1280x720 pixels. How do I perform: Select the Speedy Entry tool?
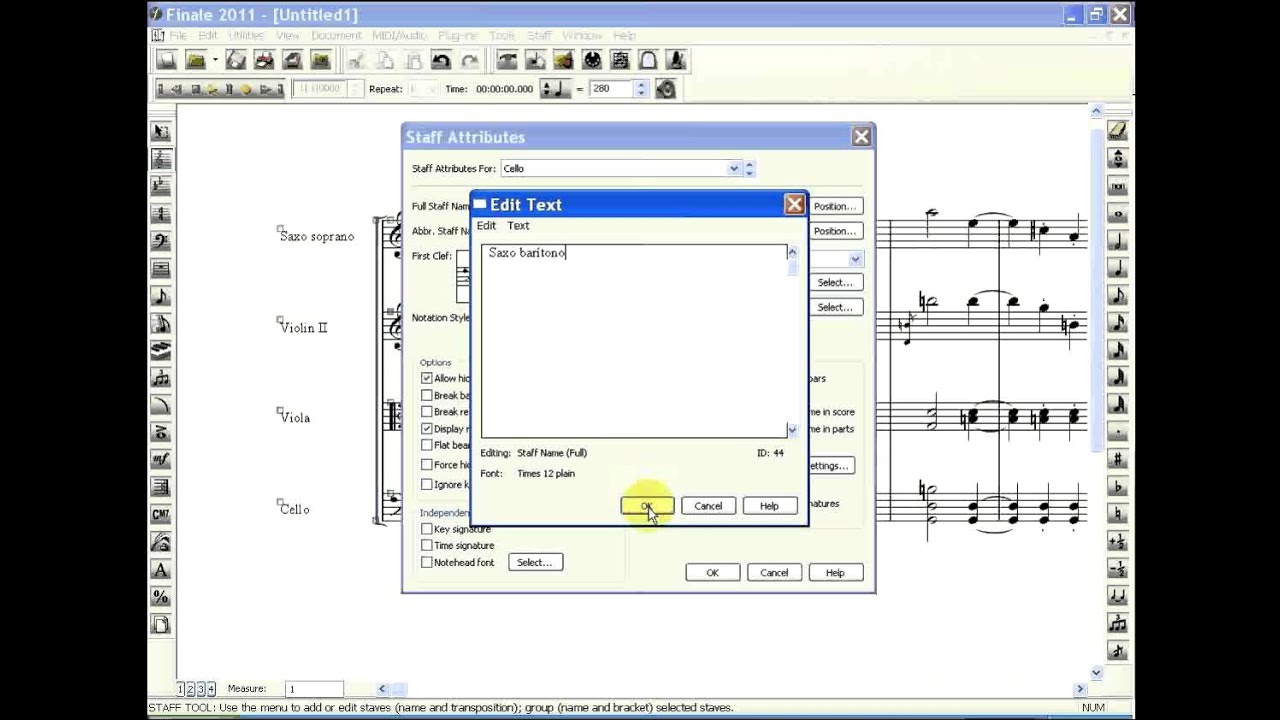pyautogui.click(x=160, y=323)
